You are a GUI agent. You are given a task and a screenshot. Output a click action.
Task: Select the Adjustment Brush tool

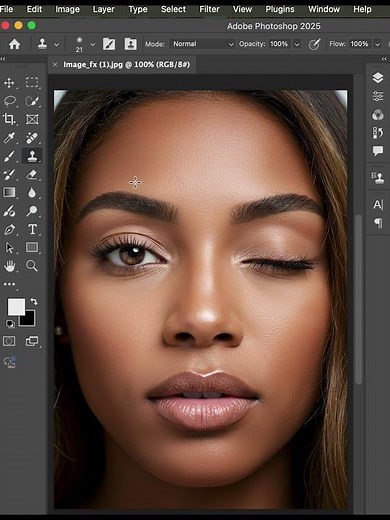[x=9, y=211]
